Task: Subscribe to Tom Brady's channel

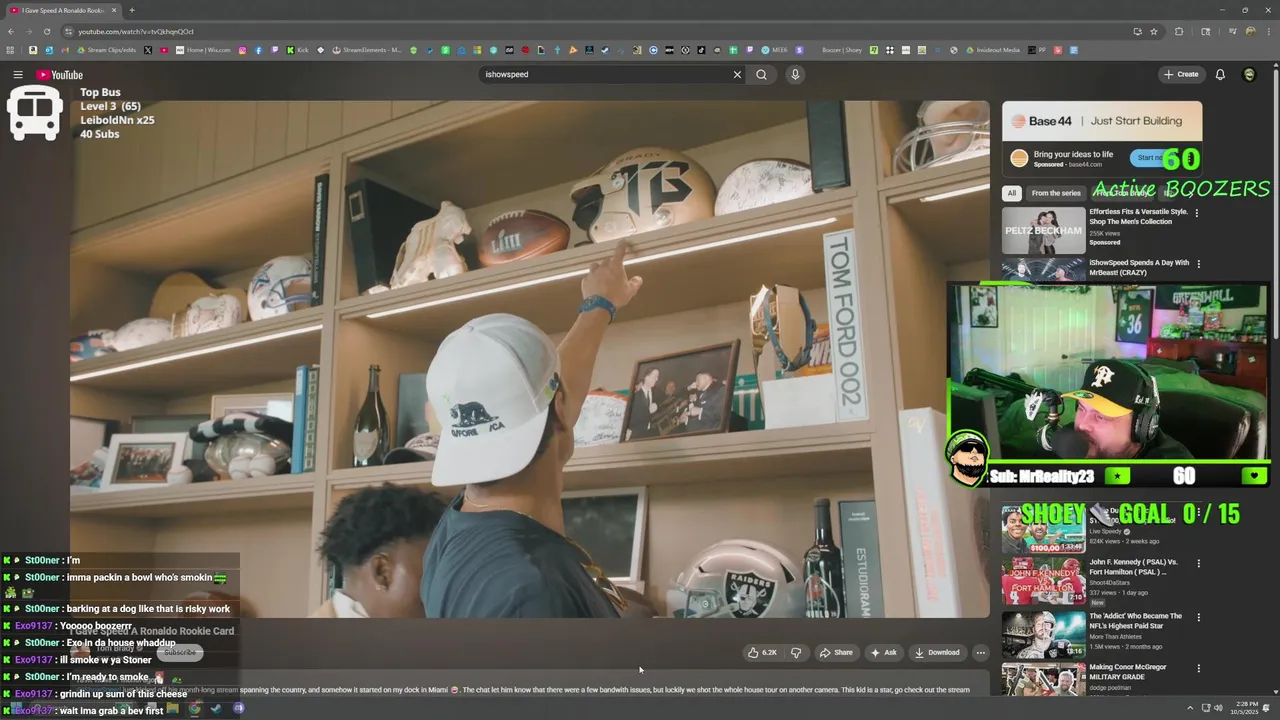Action: point(180,652)
